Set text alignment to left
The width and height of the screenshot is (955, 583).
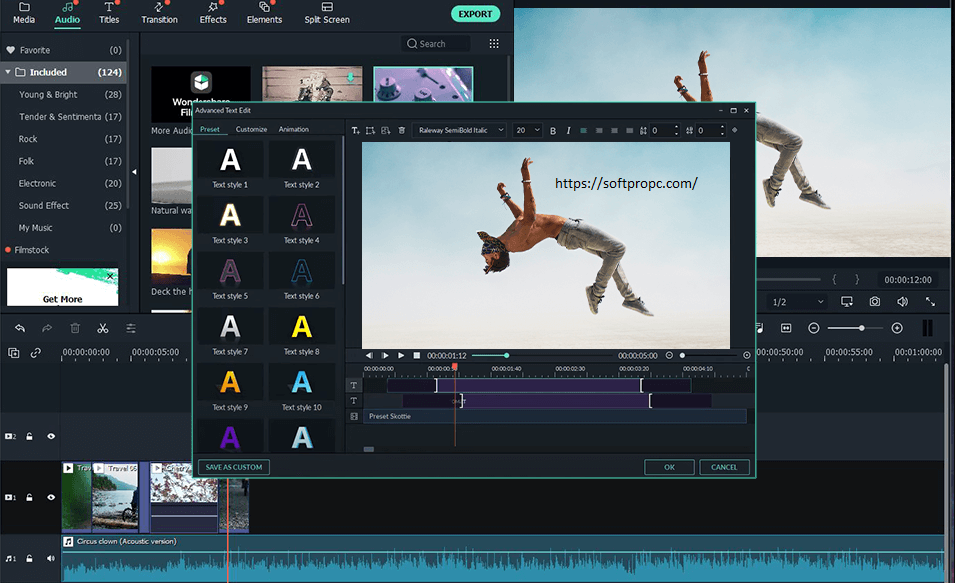[x=583, y=130]
